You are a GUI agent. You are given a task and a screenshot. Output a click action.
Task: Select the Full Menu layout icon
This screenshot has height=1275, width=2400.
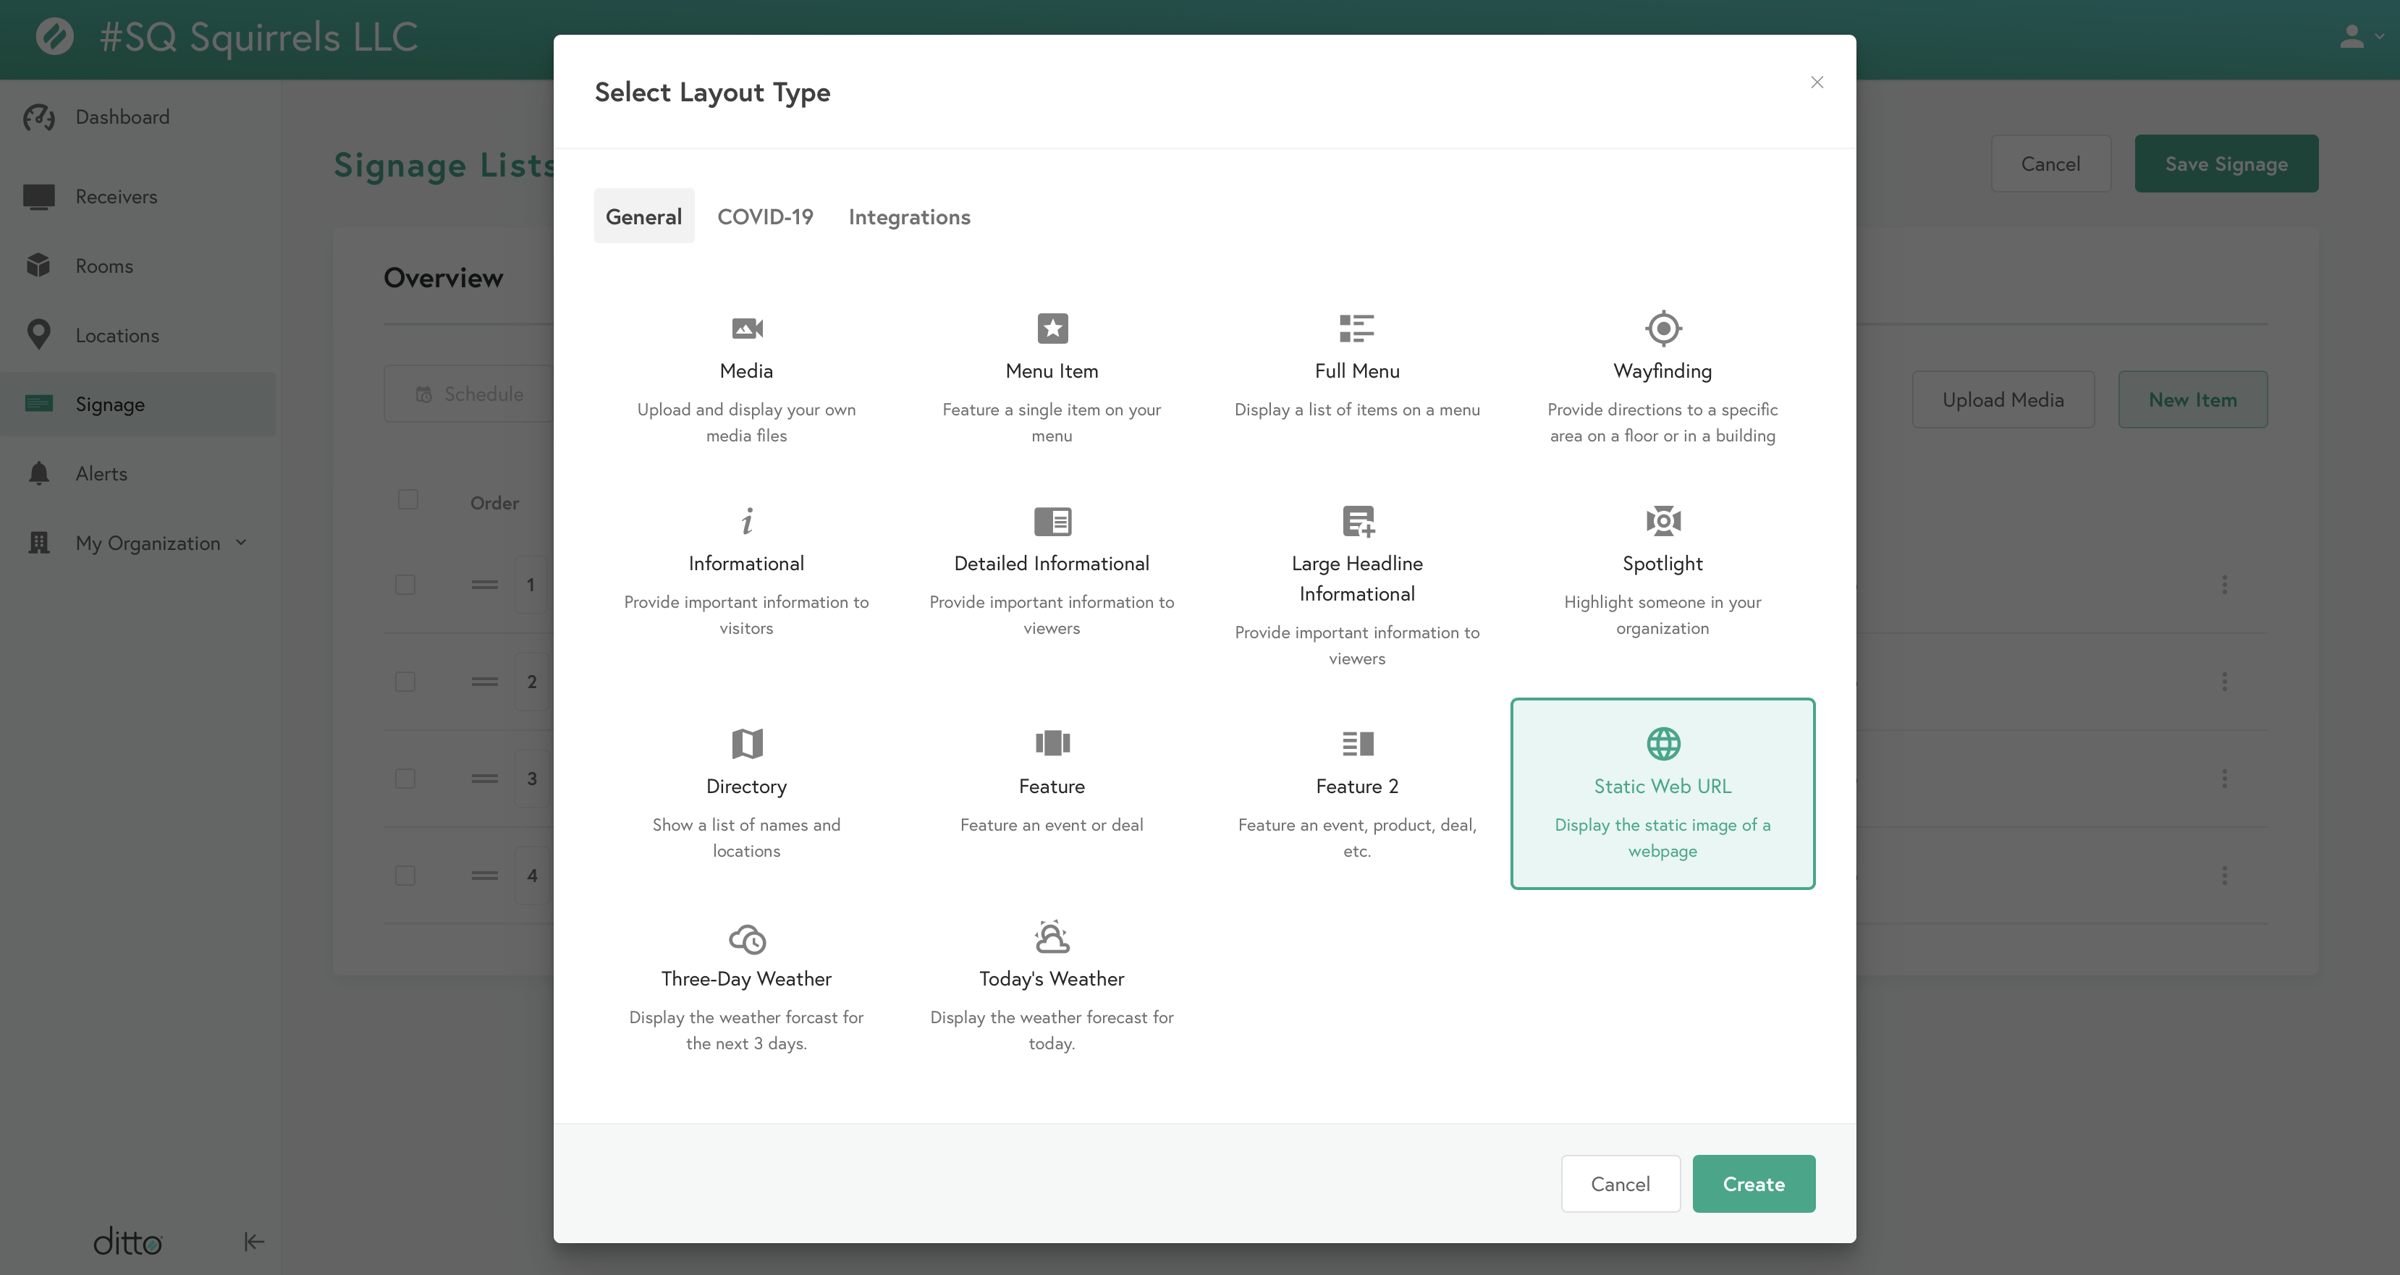pyautogui.click(x=1357, y=328)
